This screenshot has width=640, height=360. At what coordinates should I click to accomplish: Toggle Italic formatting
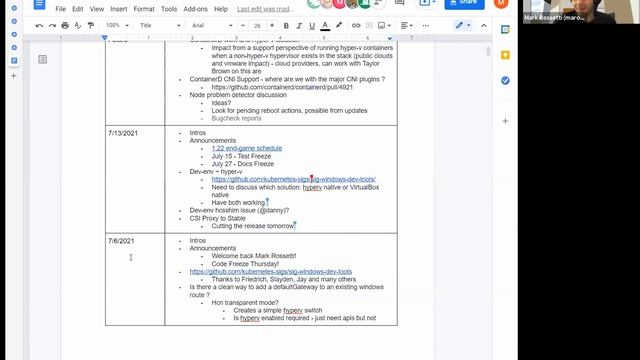pos(299,26)
